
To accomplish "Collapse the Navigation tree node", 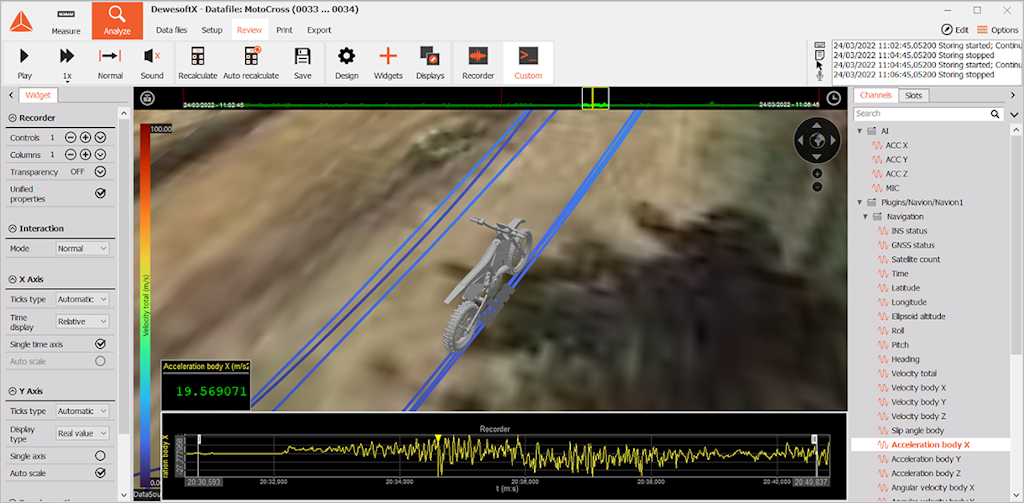I will (866, 216).
